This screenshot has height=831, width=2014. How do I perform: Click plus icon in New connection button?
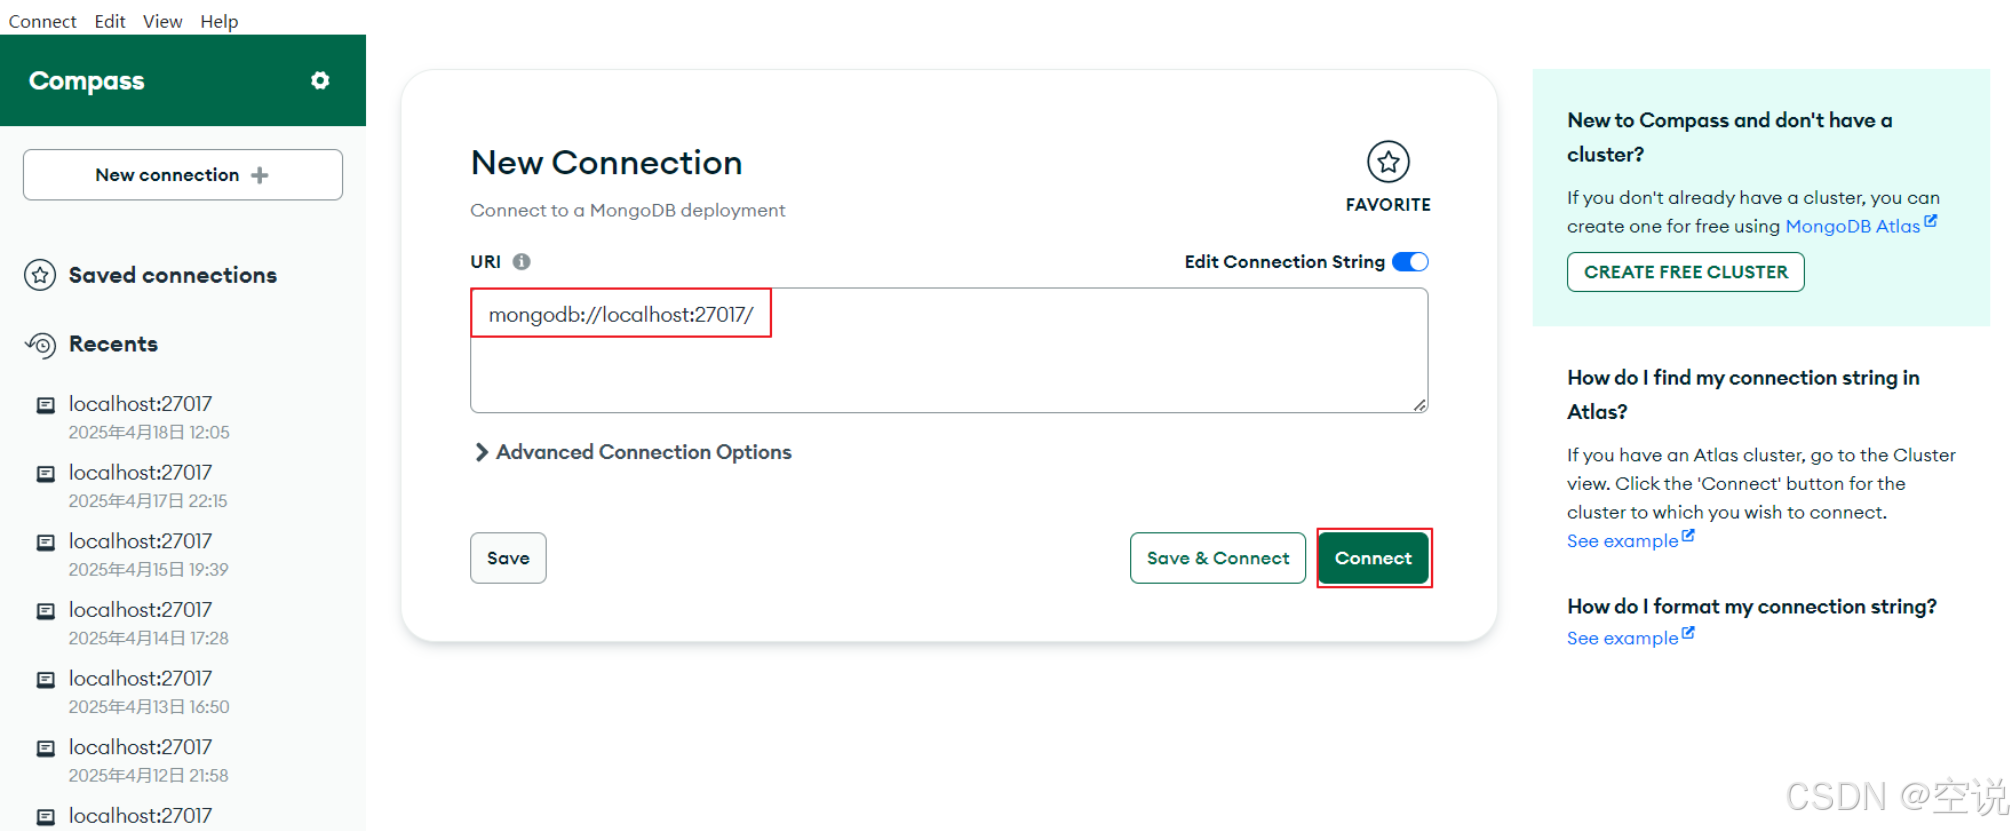point(260,175)
